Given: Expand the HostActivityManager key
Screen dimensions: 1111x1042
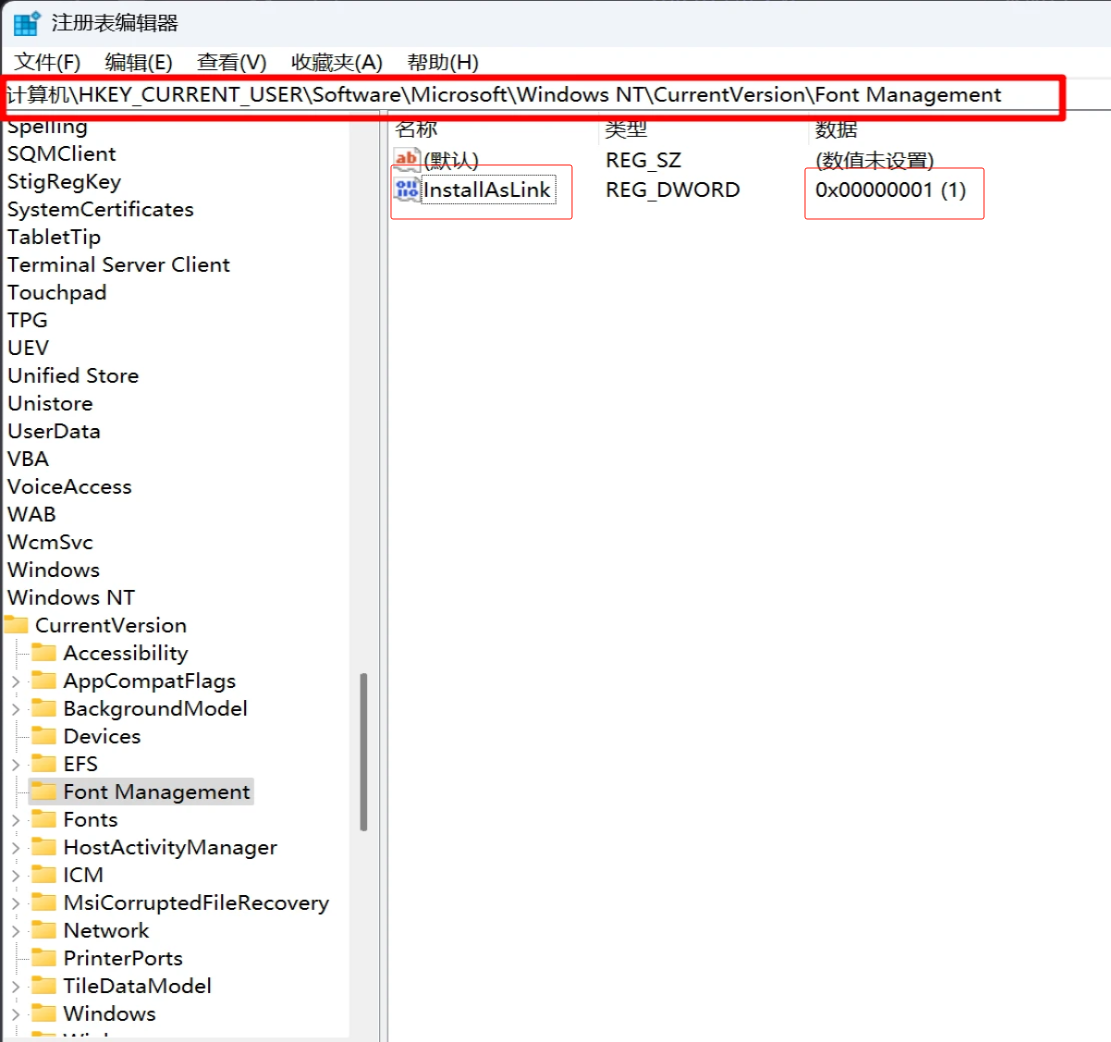Looking at the screenshot, I should pos(16,848).
